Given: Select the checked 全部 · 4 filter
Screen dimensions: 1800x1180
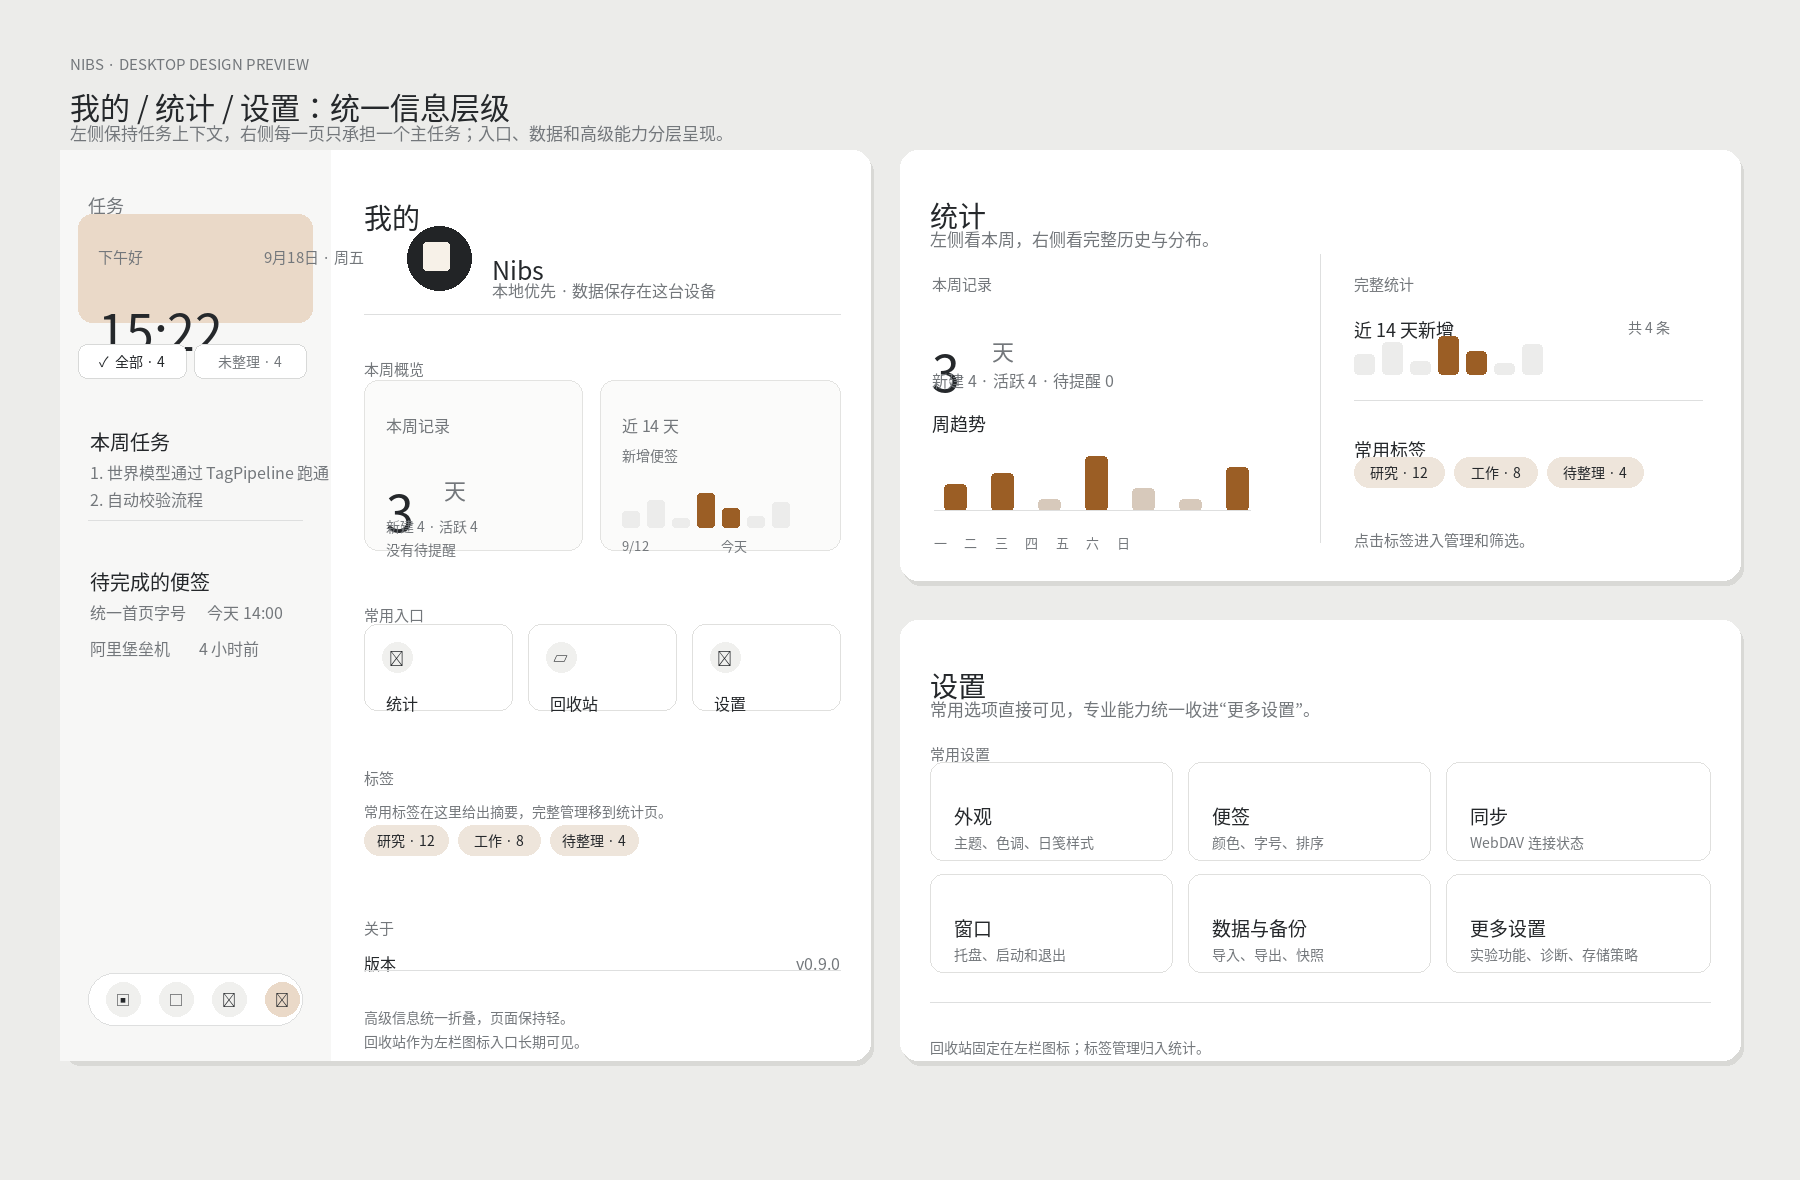Looking at the screenshot, I should click(x=132, y=362).
